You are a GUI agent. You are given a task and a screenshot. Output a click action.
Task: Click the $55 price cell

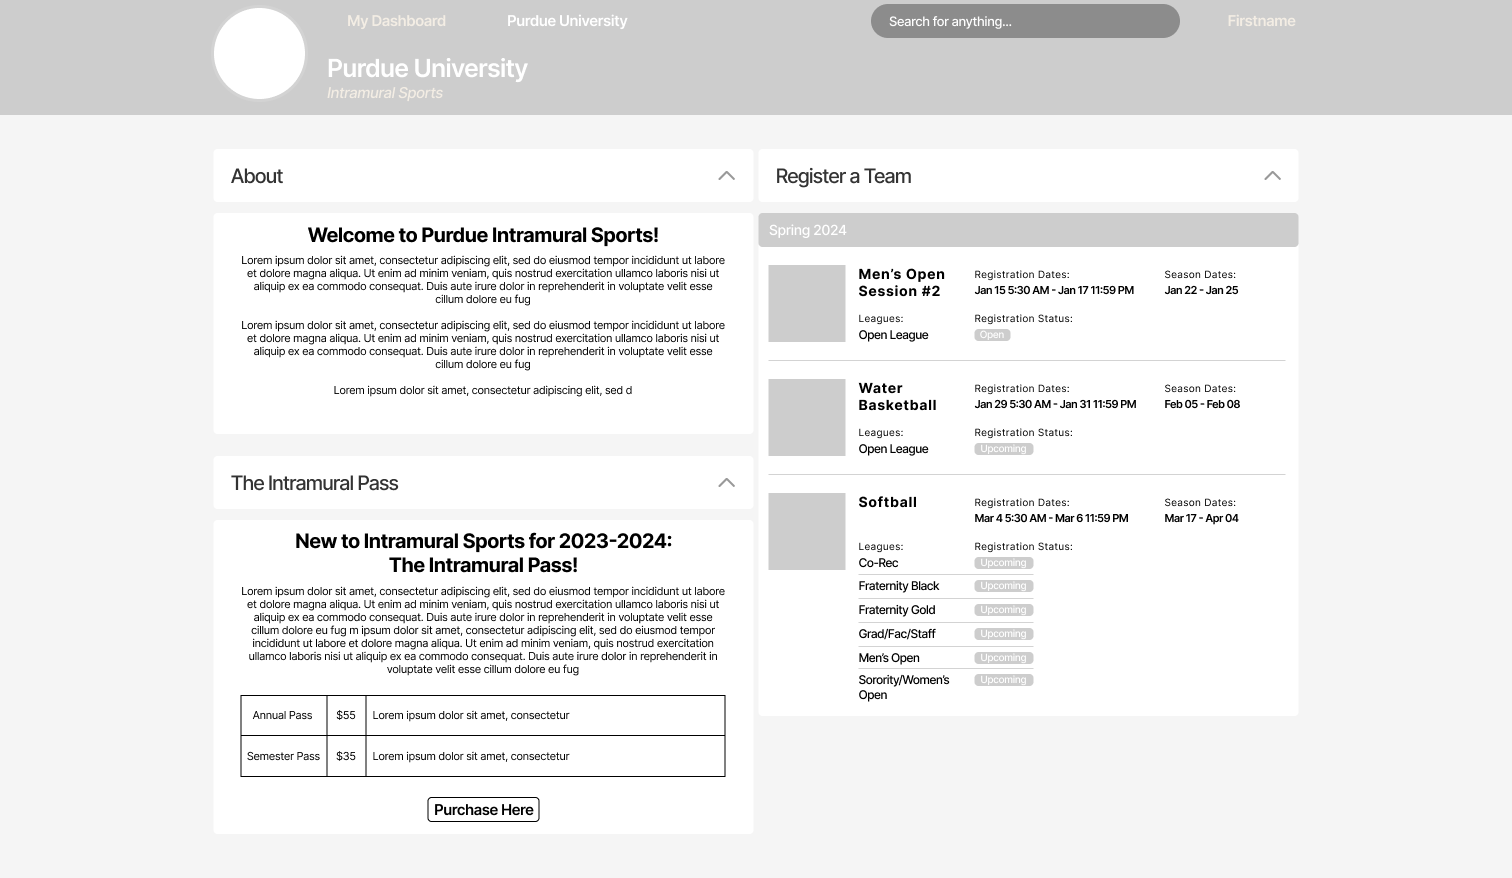[x=346, y=716]
